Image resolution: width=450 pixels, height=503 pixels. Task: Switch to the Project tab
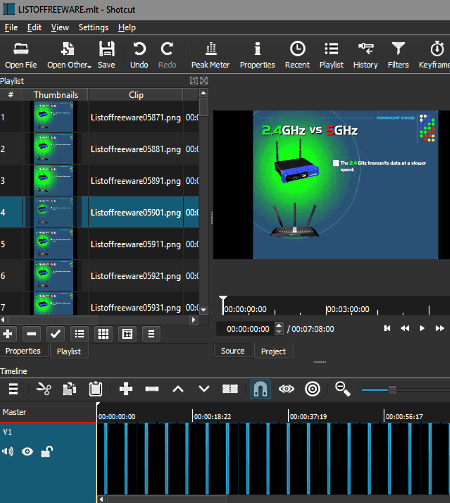pyautogui.click(x=274, y=351)
